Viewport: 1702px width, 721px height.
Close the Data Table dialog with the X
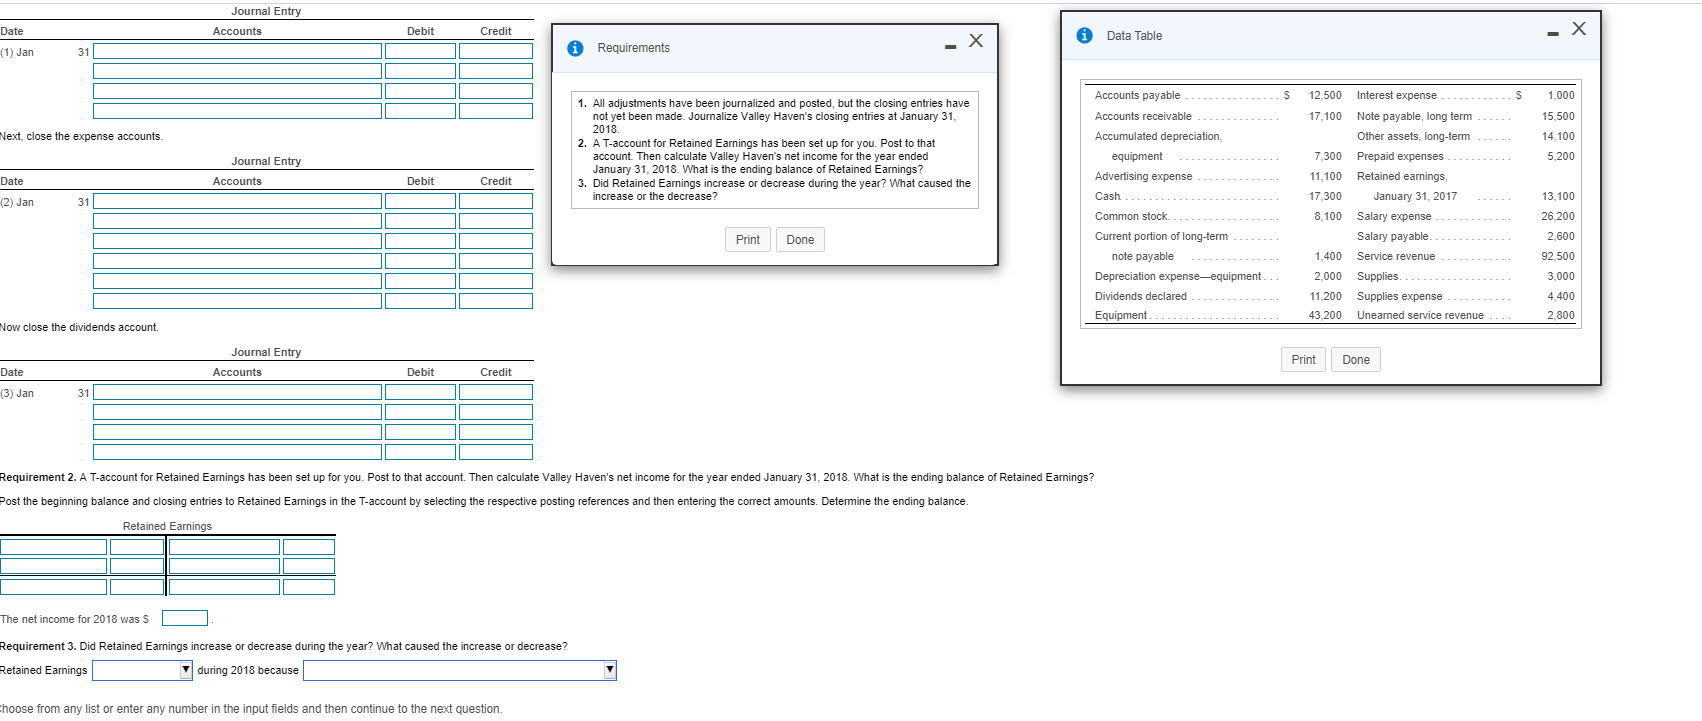coord(1579,29)
